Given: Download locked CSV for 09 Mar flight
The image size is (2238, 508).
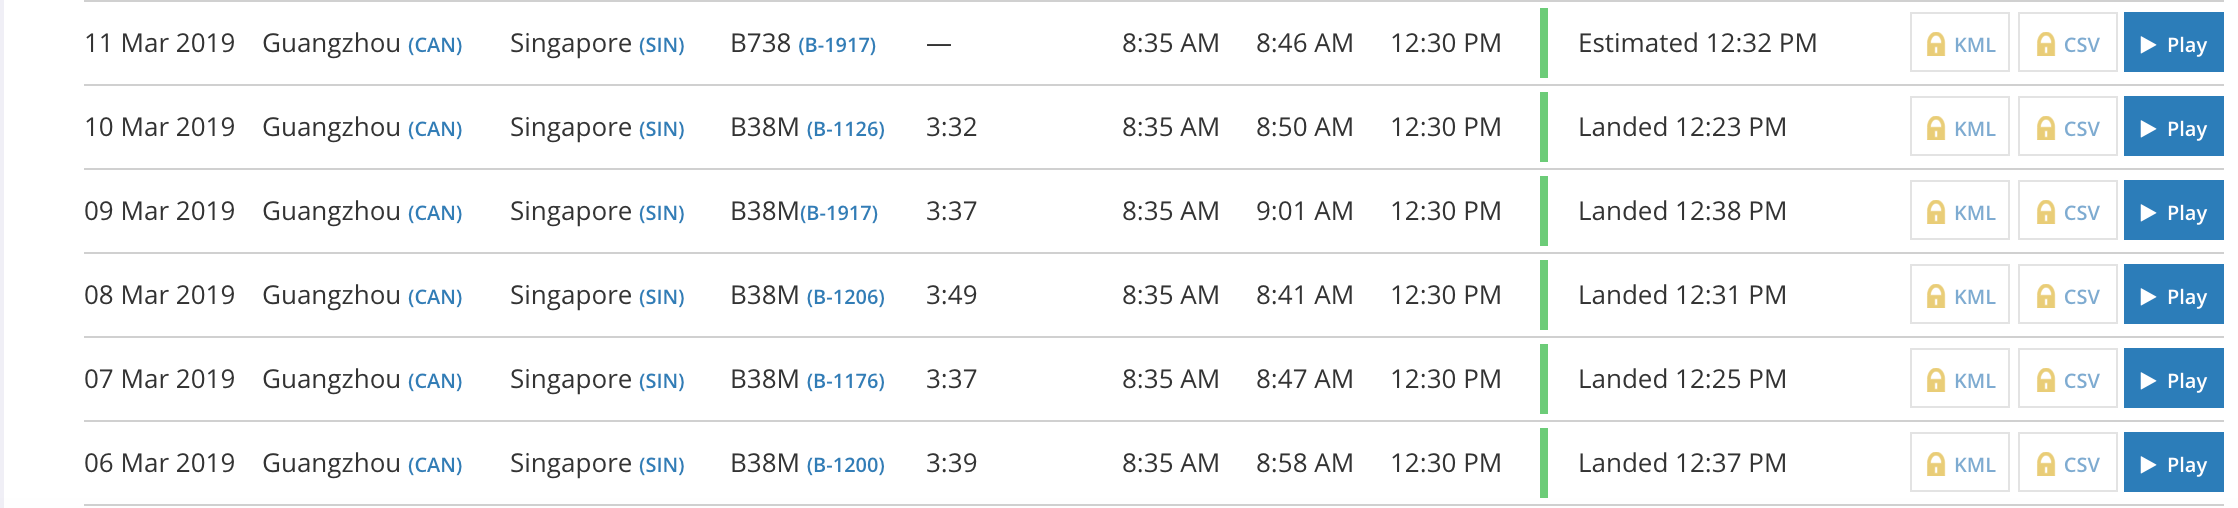Looking at the screenshot, I should (x=2068, y=212).
